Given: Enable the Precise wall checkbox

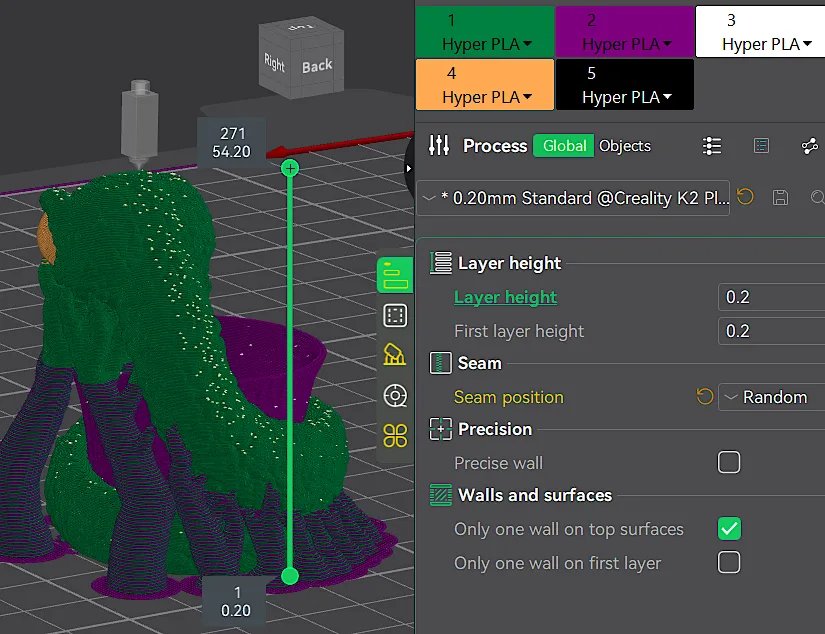Looking at the screenshot, I should coord(729,462).
